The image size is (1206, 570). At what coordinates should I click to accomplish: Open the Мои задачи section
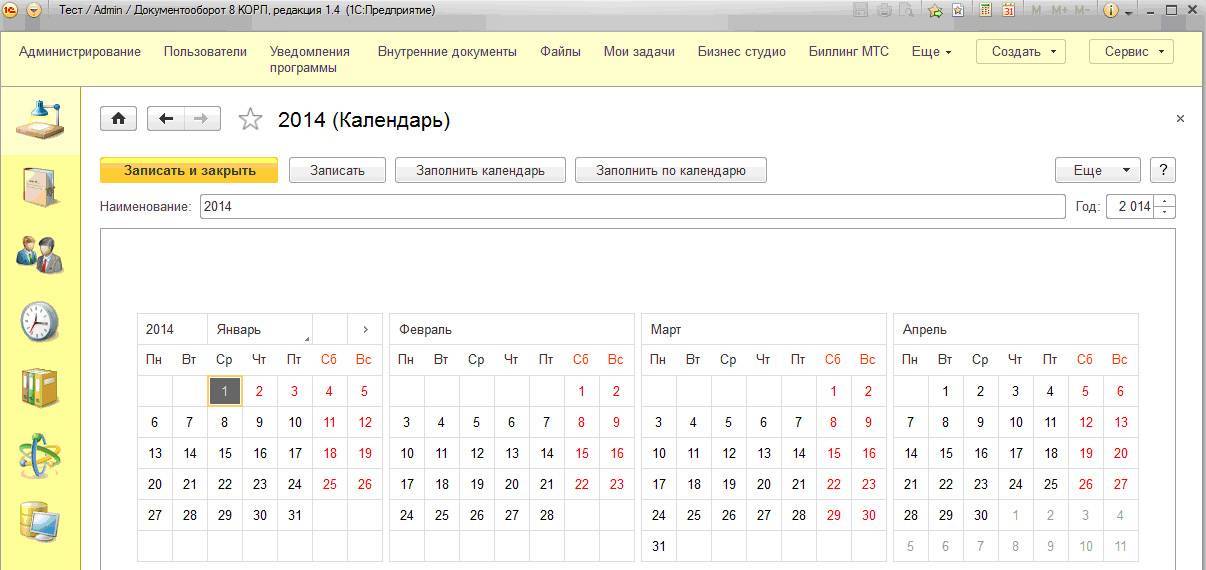coord(639,52)
